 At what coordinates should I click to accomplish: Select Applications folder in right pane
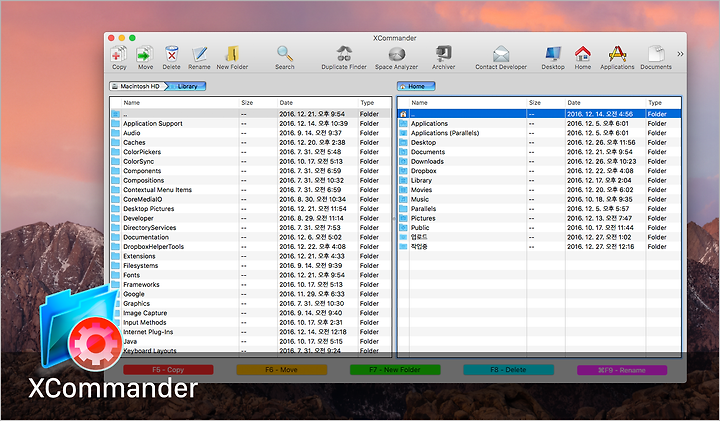(540, 123)
